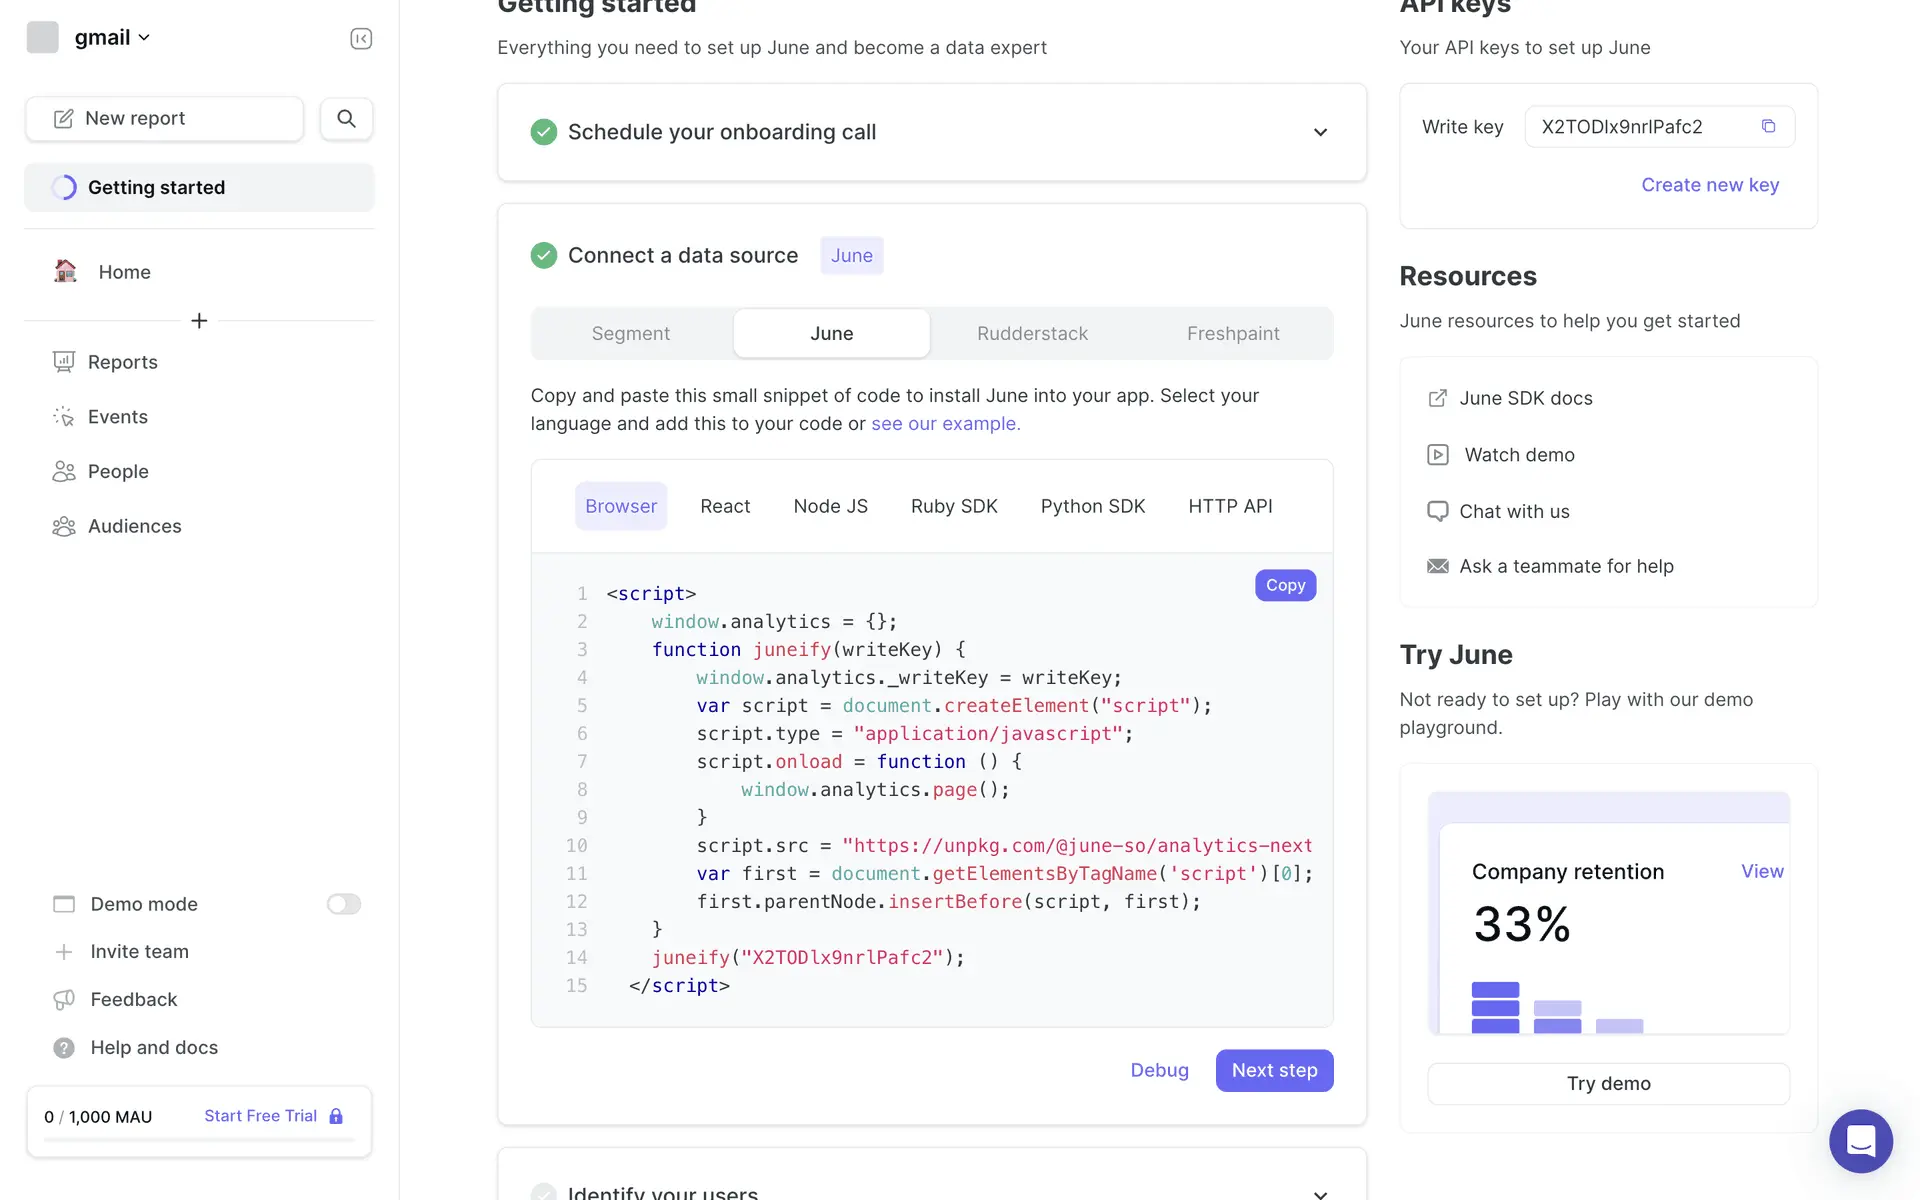Click the MAU usage progress bar
Viewport: 1920px width, 1200px height.
[x=199, y=1140]
